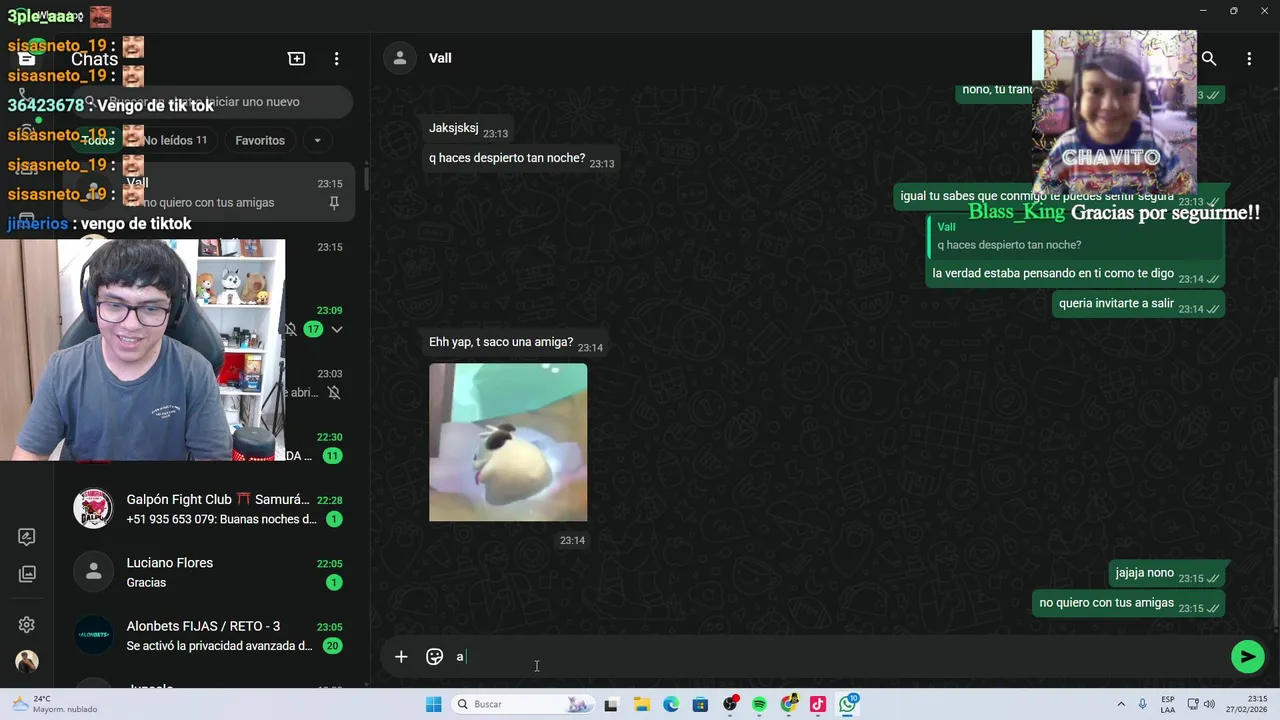Expand the chat filter dropdown arrow beside Favoritos
Viewport: 1280px width, 720px height.
point(317,141)
